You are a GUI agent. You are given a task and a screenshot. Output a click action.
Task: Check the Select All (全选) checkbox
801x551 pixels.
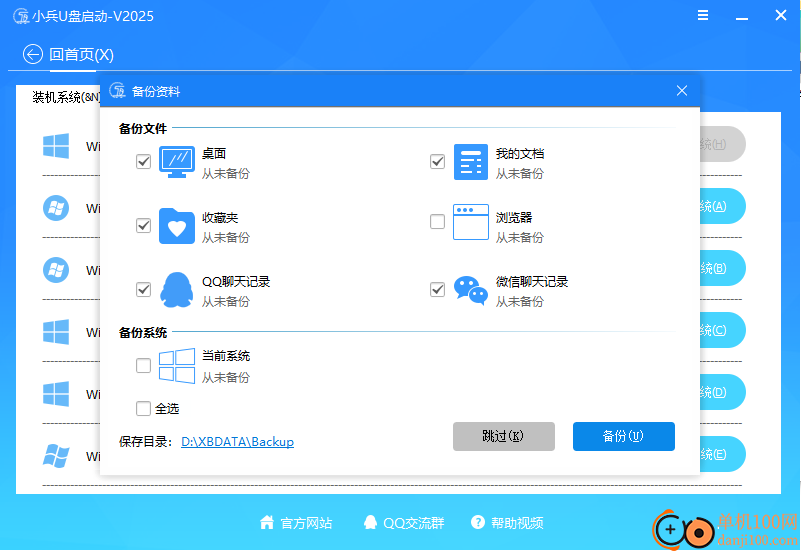click(144, 409)
